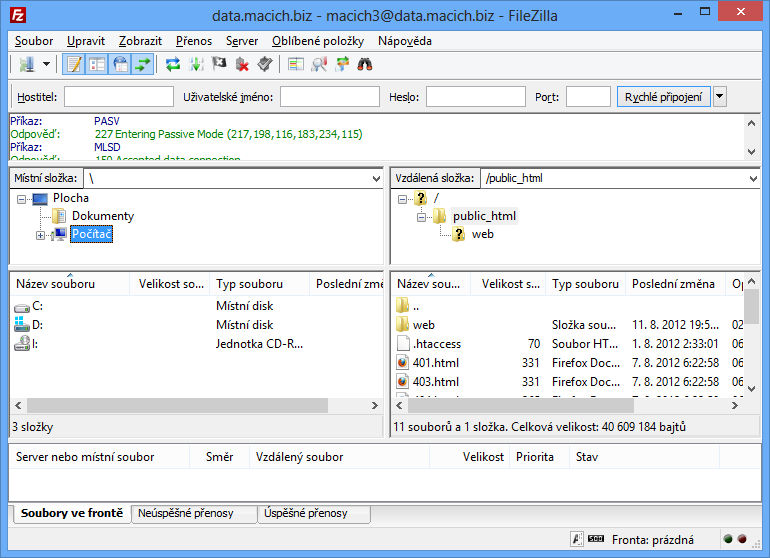This screenshot has height=558, width=770.
Task: Open the quick connect history dropdown
Action: pyautogui.click(x=720, y=97)
